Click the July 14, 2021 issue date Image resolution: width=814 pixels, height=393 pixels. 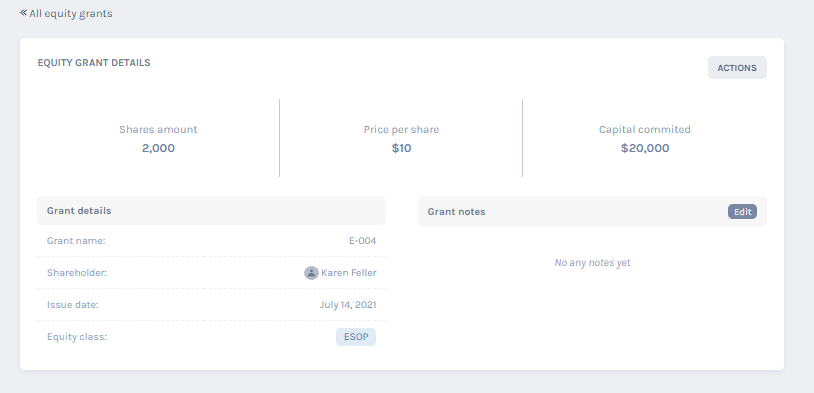coord(348,305)
